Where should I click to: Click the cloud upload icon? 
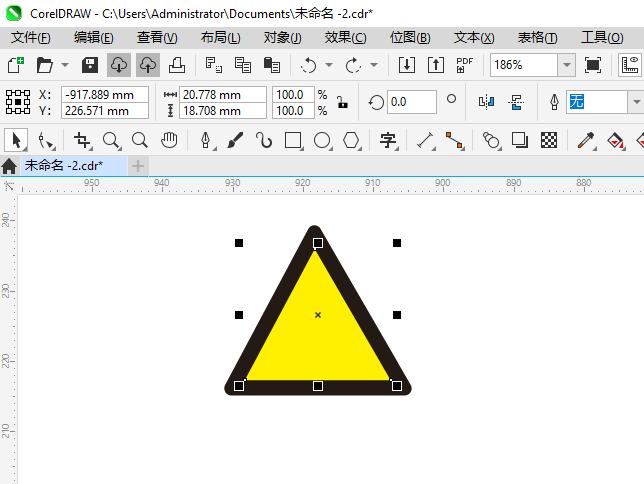[148, 65]
